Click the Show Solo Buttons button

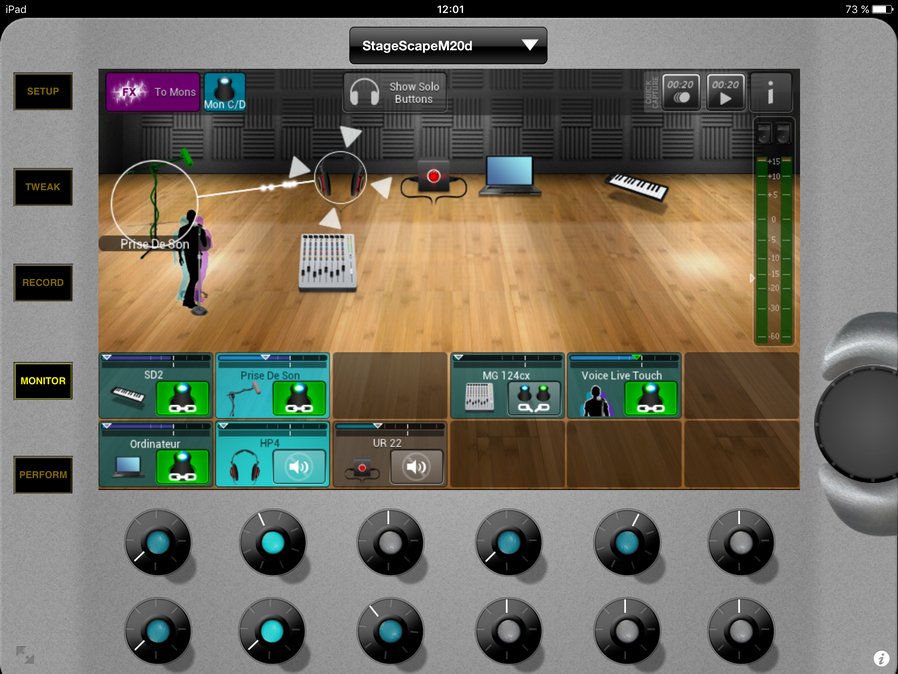397,93
